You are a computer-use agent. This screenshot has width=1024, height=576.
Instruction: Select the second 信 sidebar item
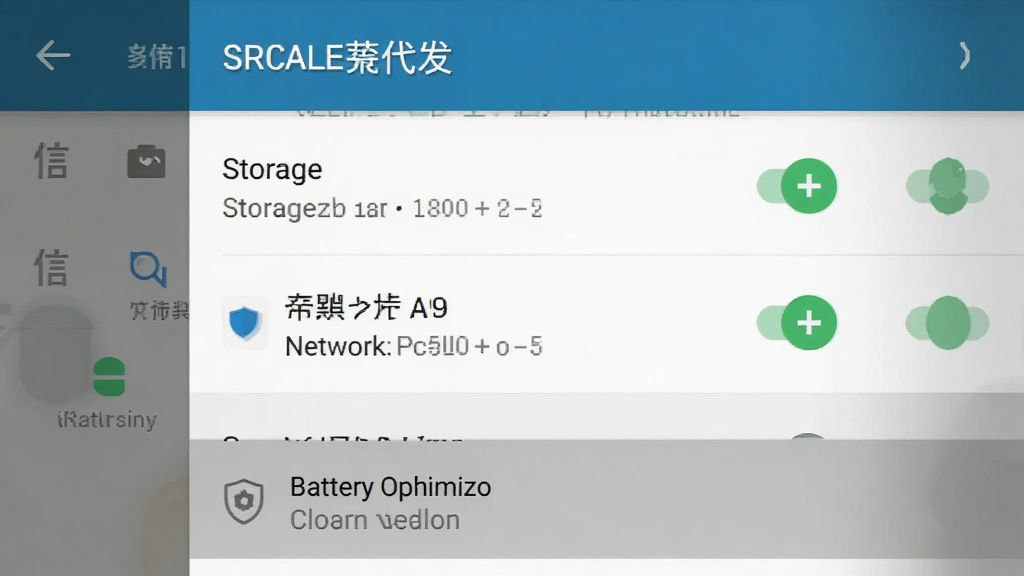coord(51,267)
